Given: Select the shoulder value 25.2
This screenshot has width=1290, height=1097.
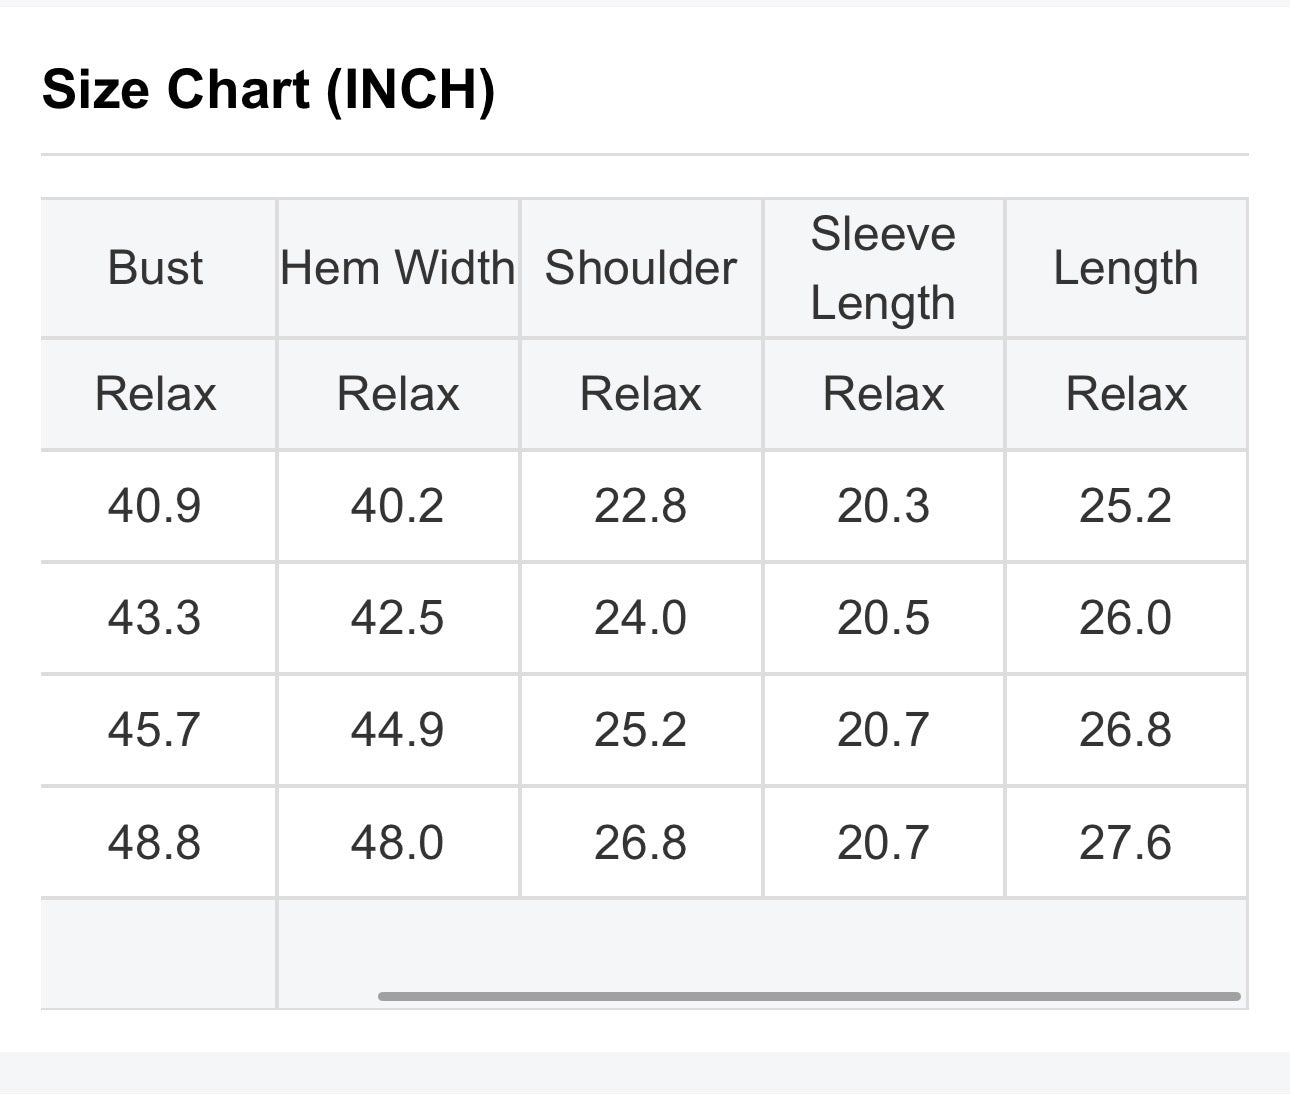Looking at the screenshot, I should pos(641,729).
